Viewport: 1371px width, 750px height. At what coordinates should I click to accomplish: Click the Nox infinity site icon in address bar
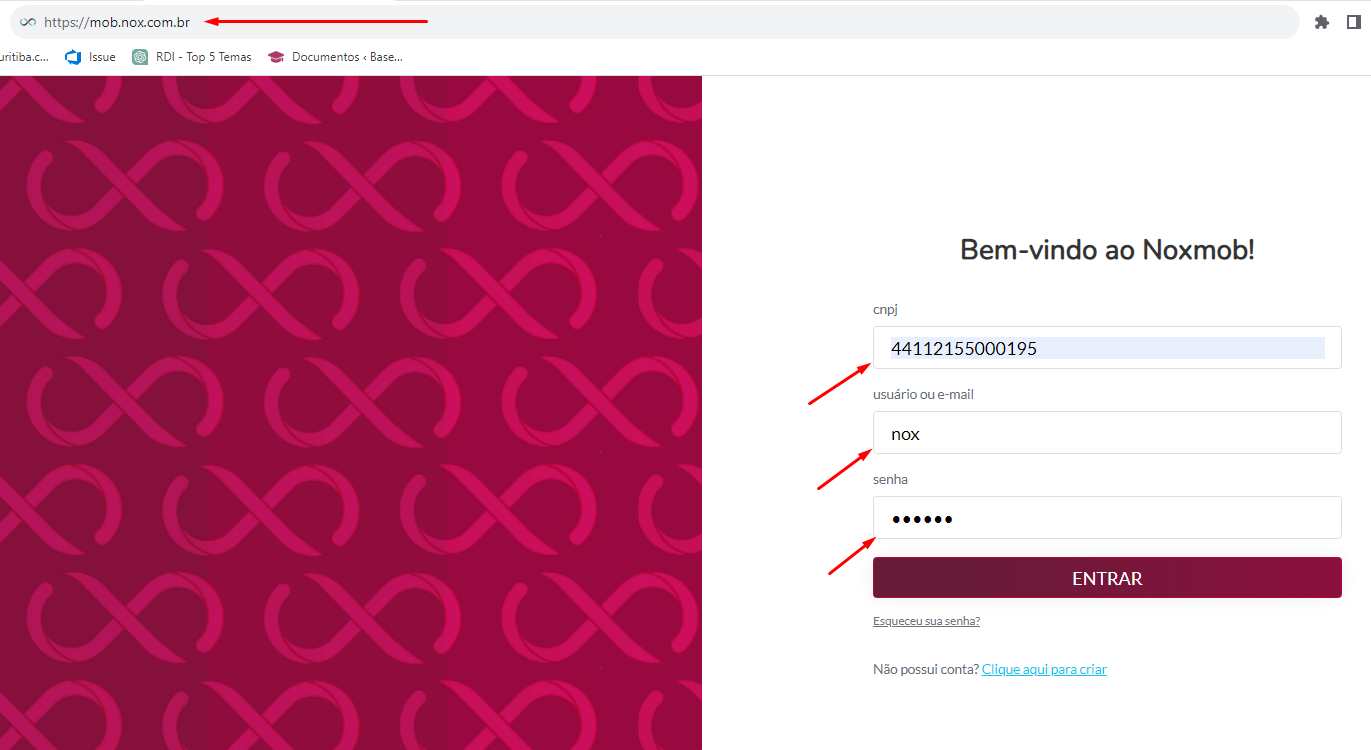pos(28,22)
